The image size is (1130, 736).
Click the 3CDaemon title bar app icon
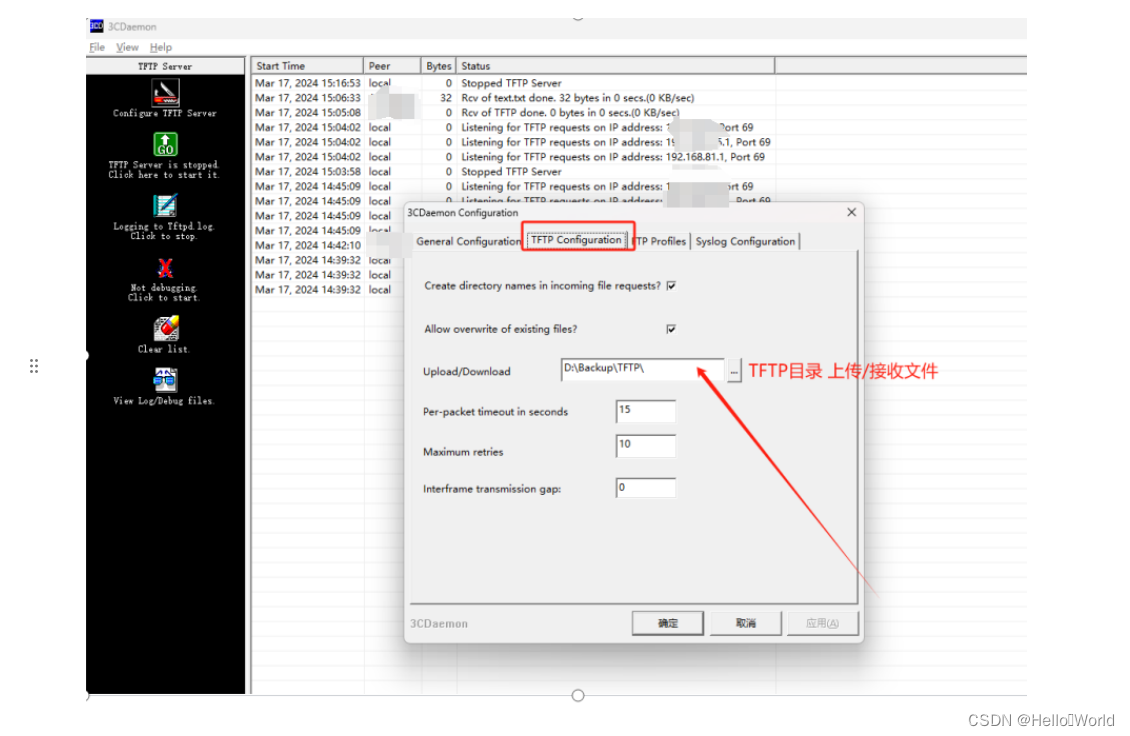click(96, 26)
